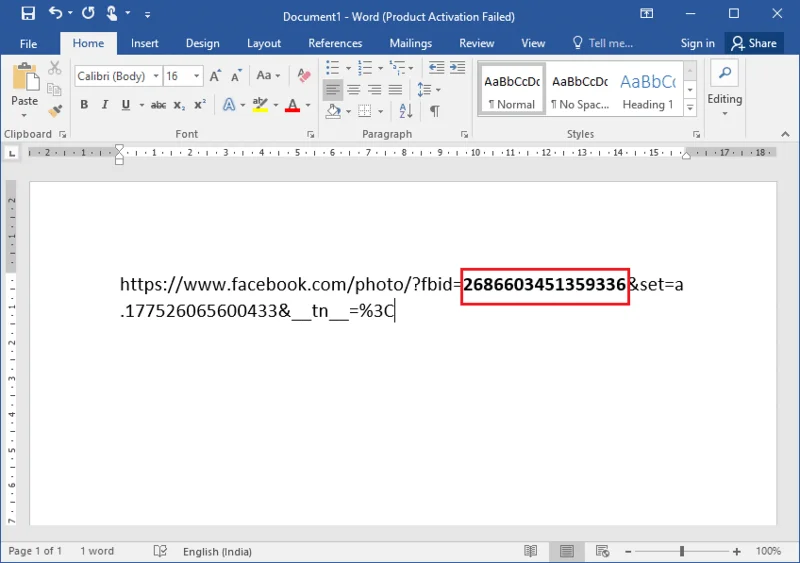Open proofing errors icon in status bar
Image resolution: width=800 pixels, height=563 pixels.
pyautogui.click(x=160, y=551)
